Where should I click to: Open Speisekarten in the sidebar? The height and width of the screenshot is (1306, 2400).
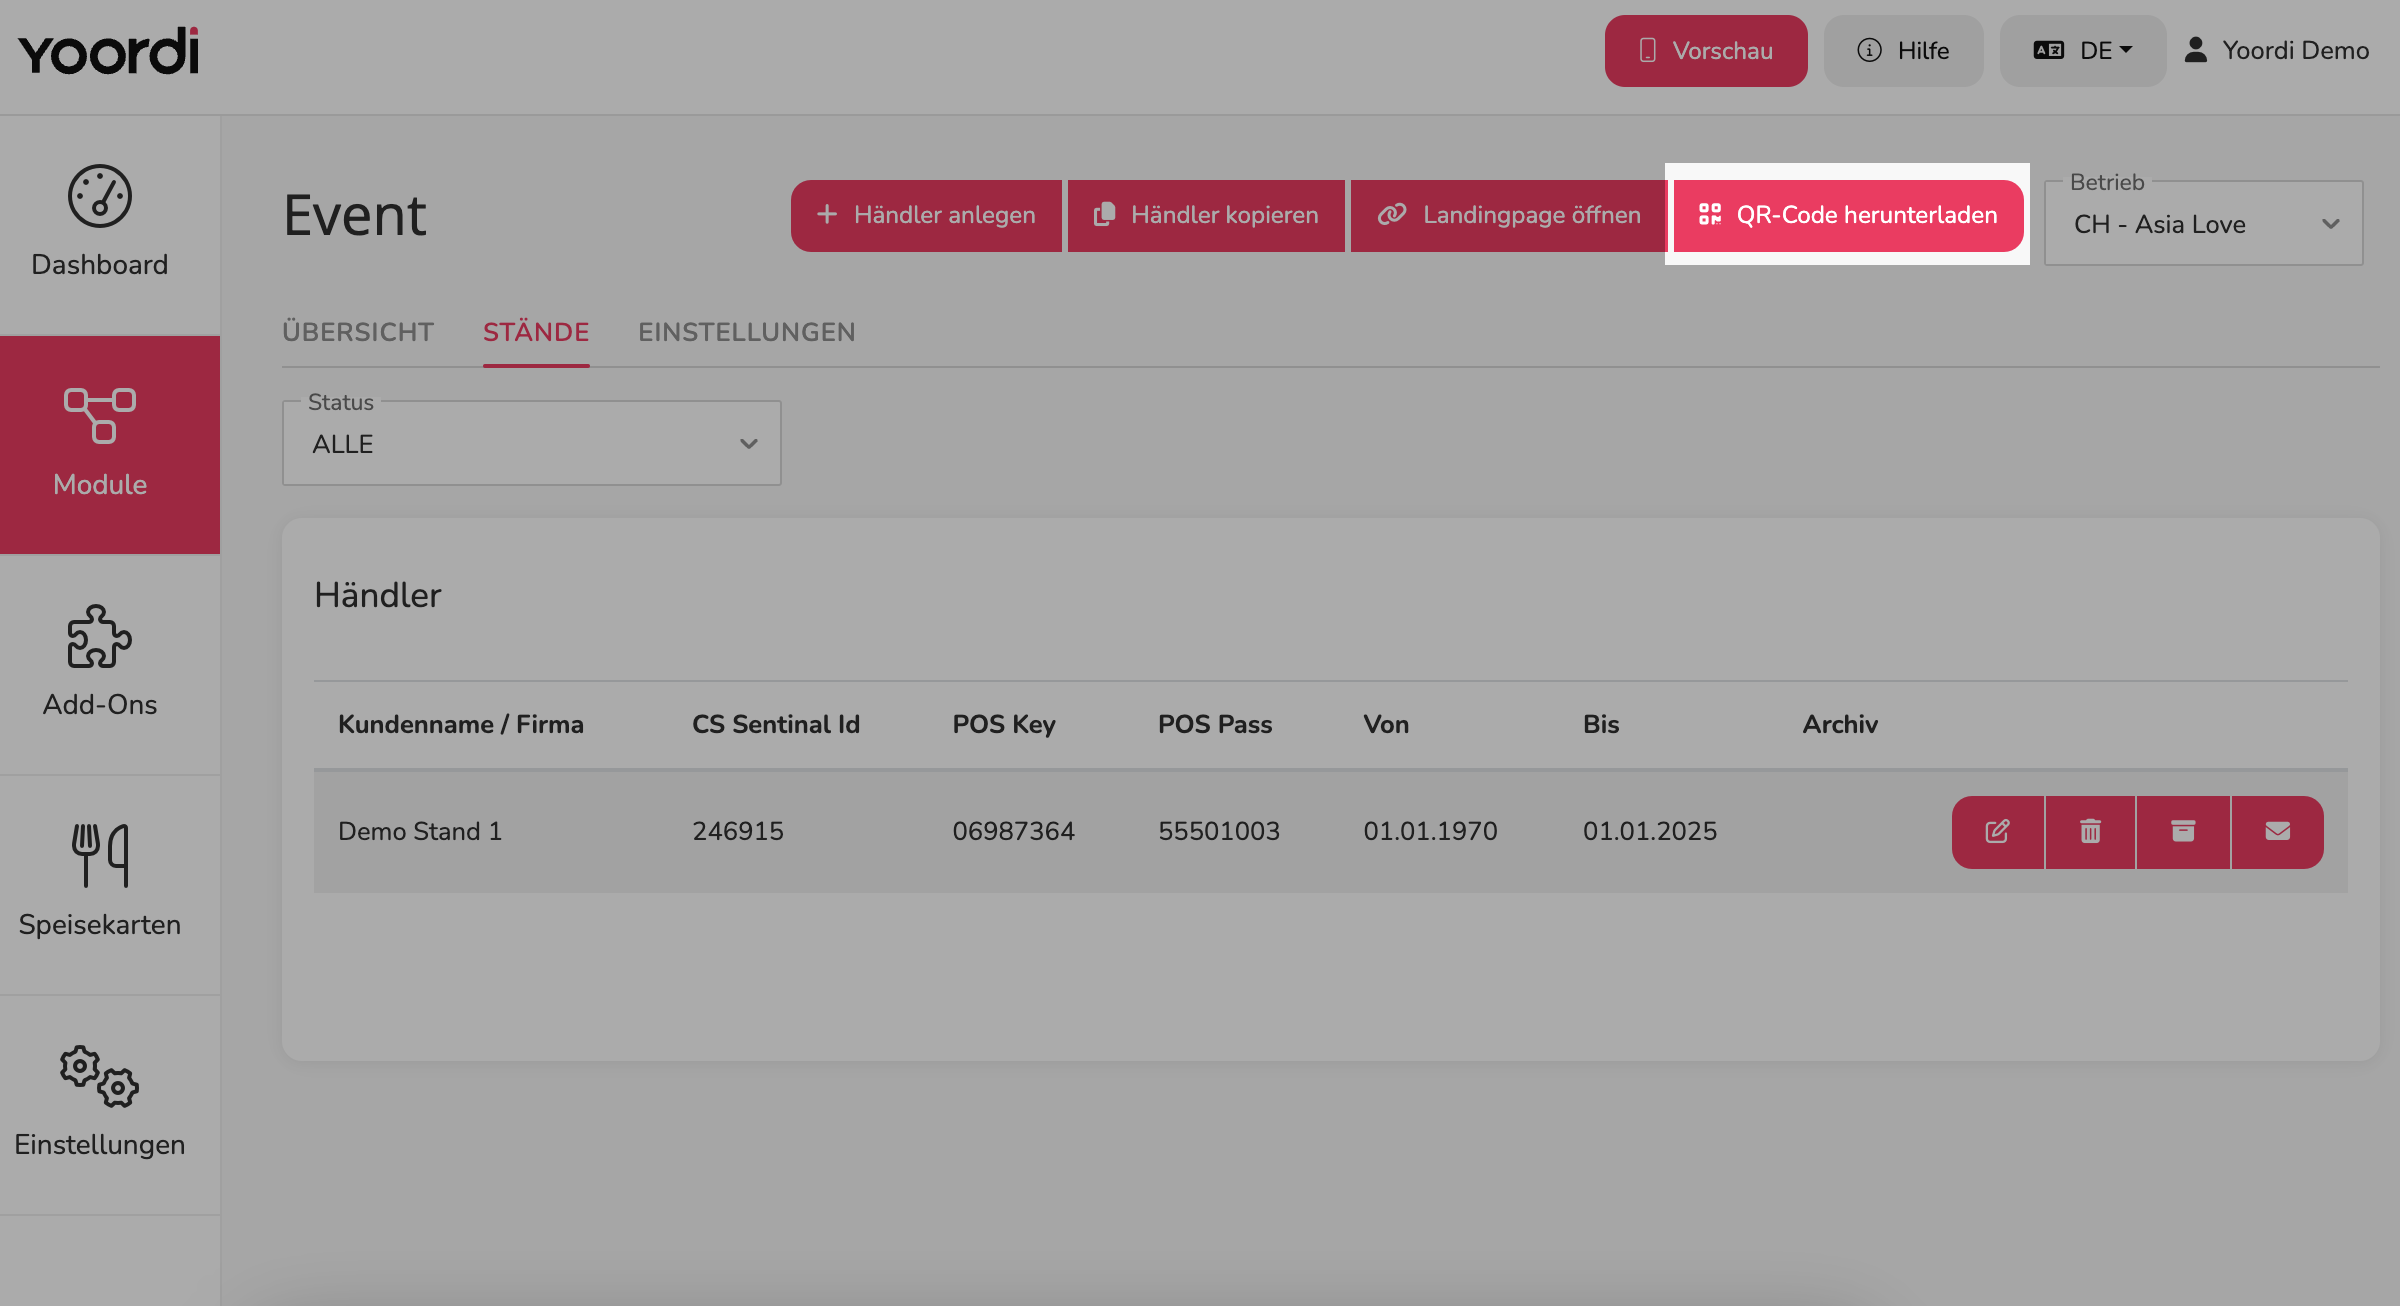tap(100, 884)
